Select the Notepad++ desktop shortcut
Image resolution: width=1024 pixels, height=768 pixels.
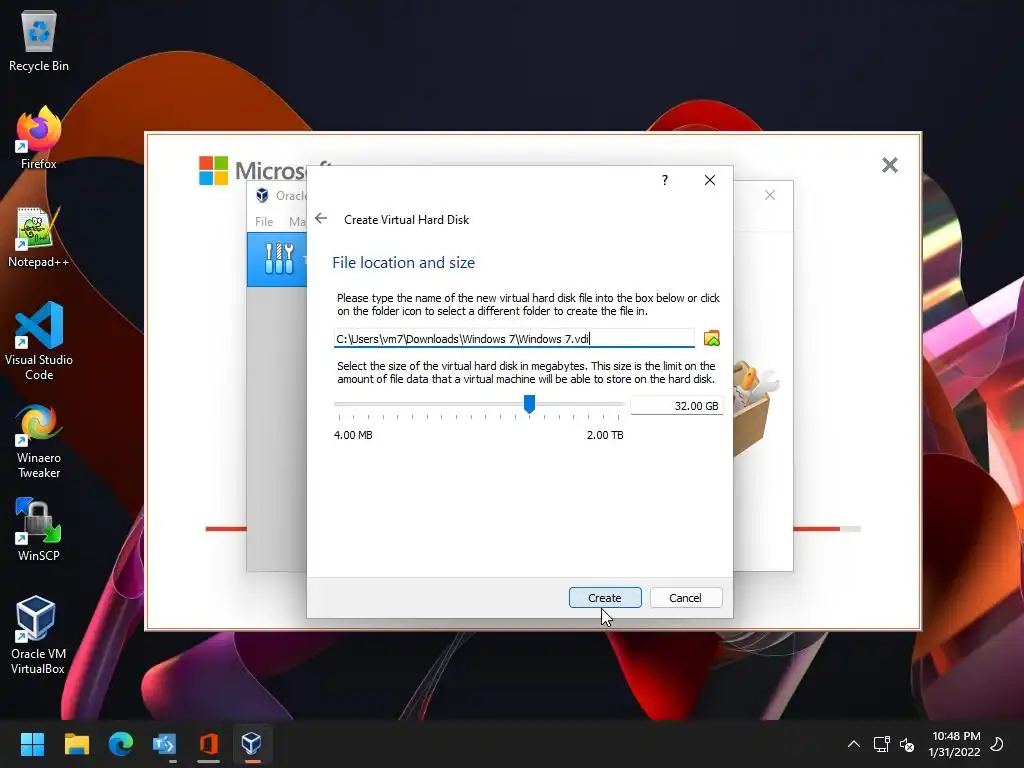click(x=39, y=236)
